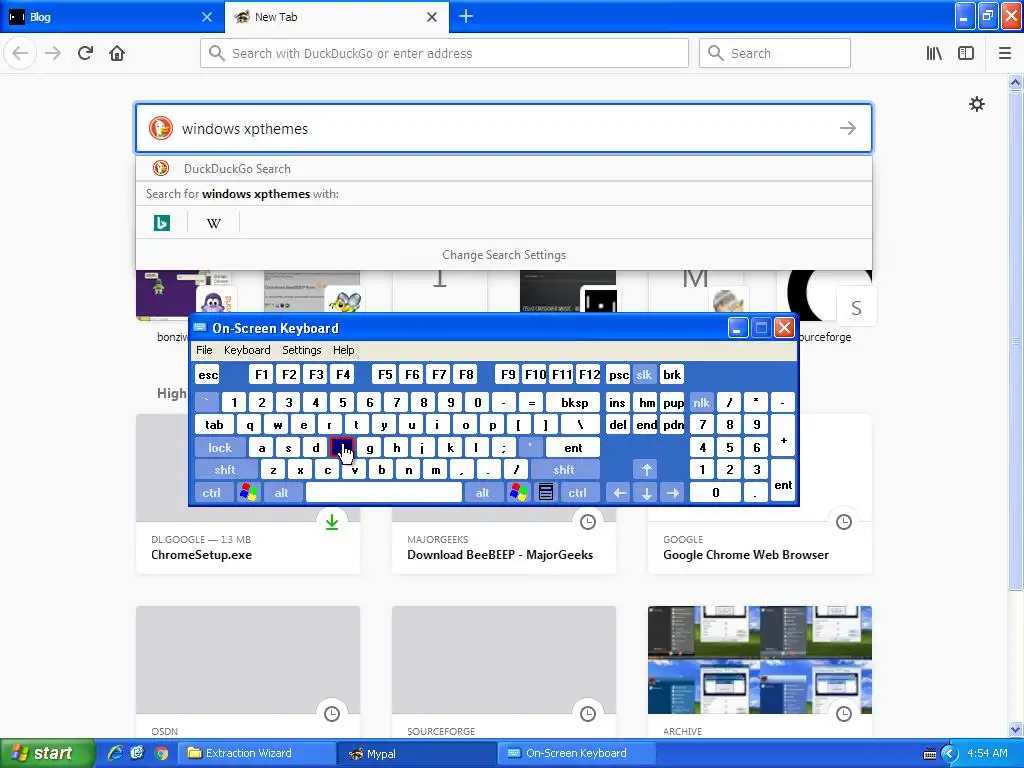Select DuckDuckGo Search suggestion row

[x=504, y=168]
